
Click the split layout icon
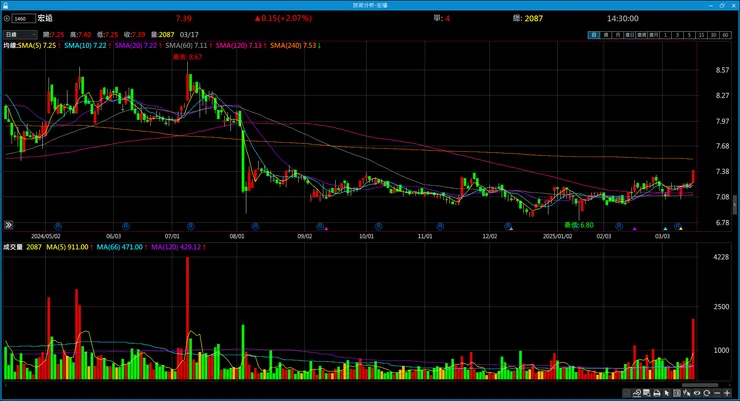tap(677, 393)
